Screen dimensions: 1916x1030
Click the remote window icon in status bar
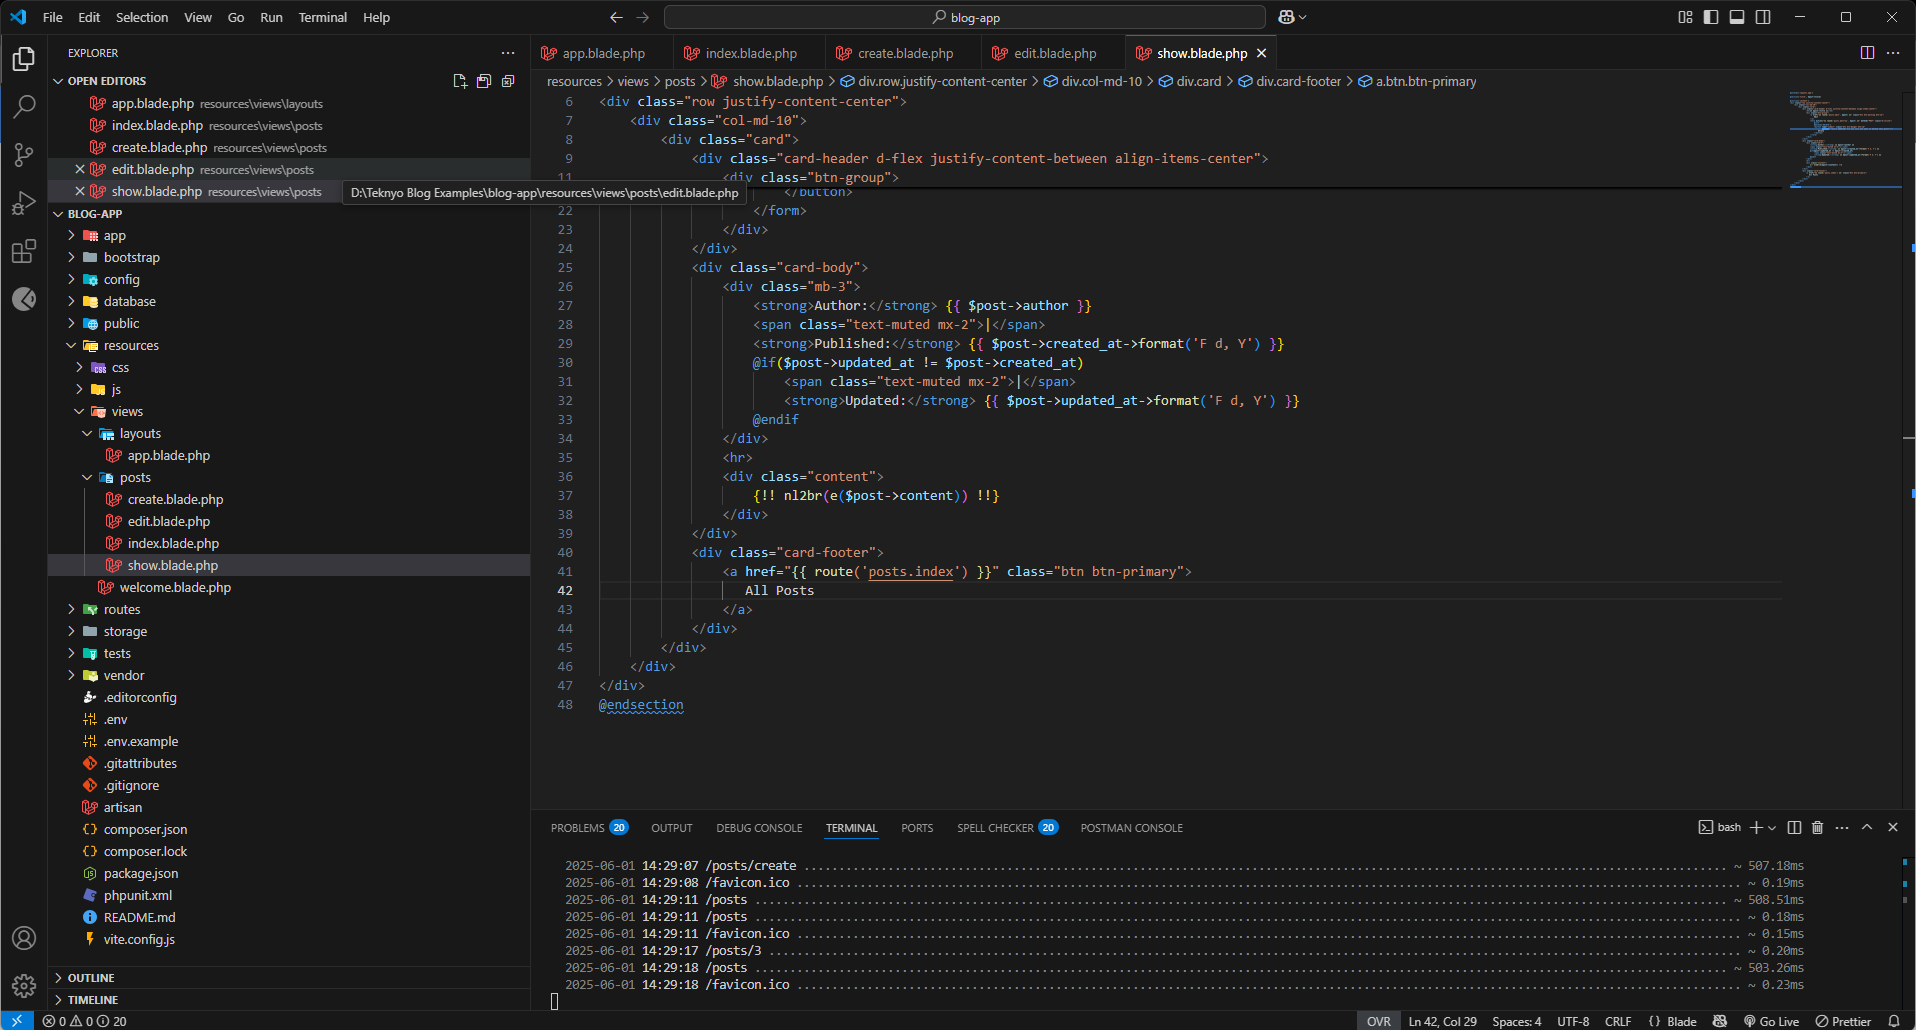(x=17, y=1021)
